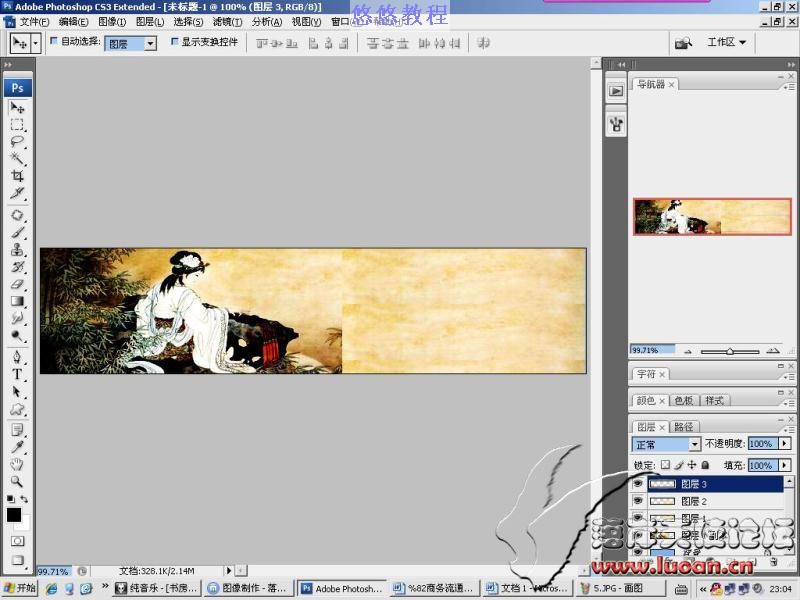Select the Notes tool

coord(17,430)
